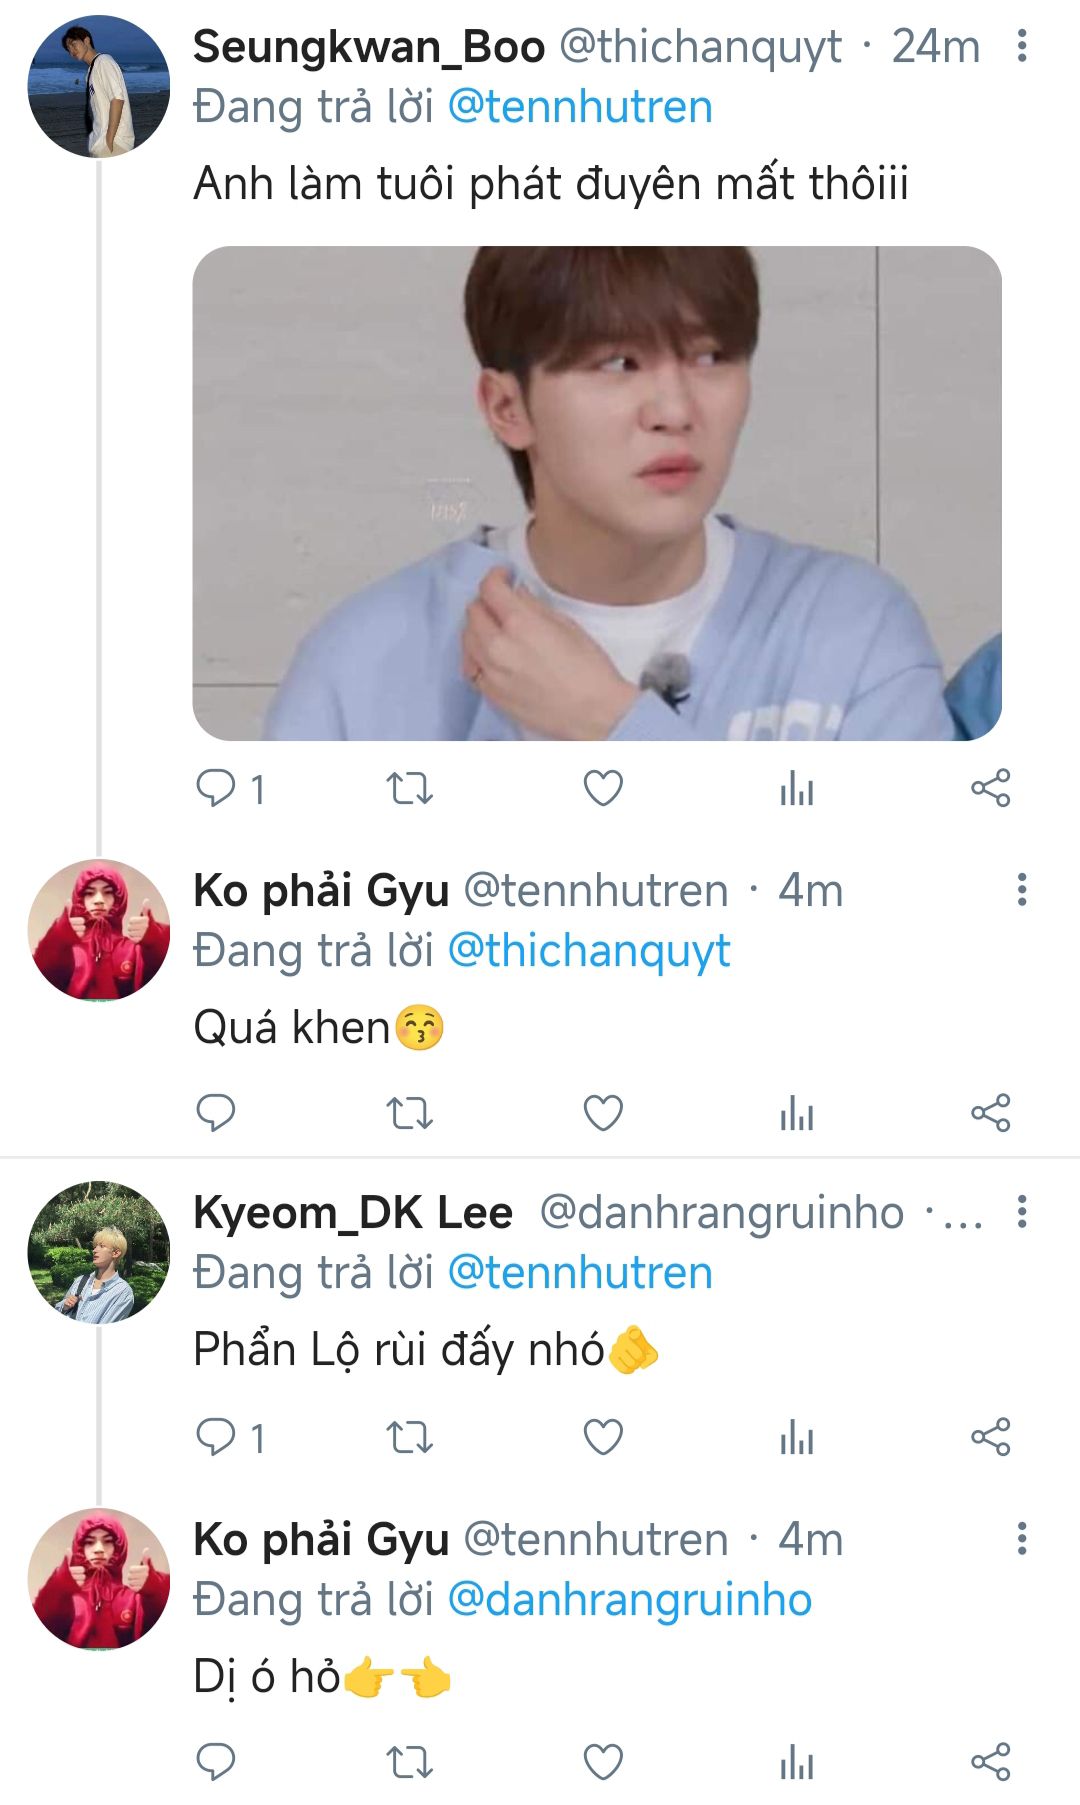Open @thichanquyt mention link in reply
This screenshot has width=1080, height=1805.
click(x=589, y=951)
